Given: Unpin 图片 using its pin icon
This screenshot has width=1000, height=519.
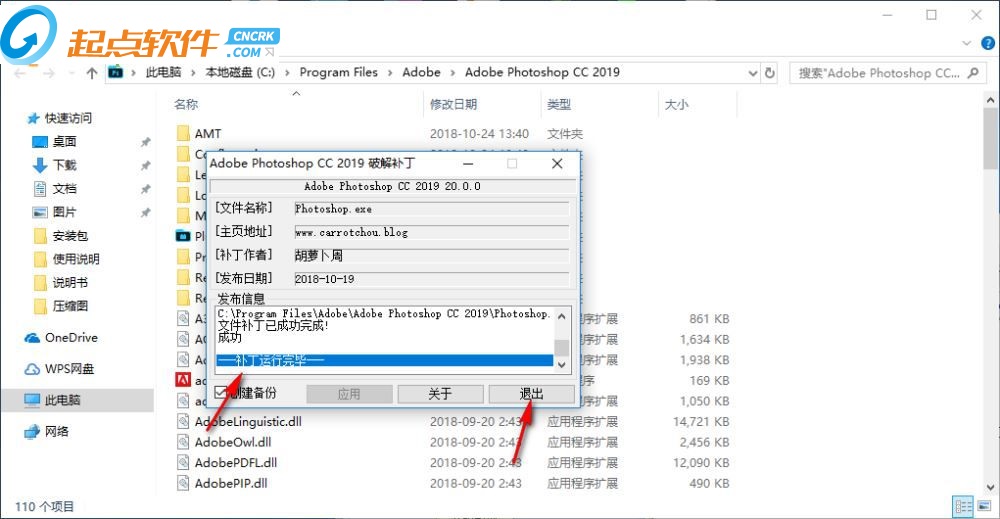Looking at the screenshot, I should pyautogui.click(x=145, y=212).
